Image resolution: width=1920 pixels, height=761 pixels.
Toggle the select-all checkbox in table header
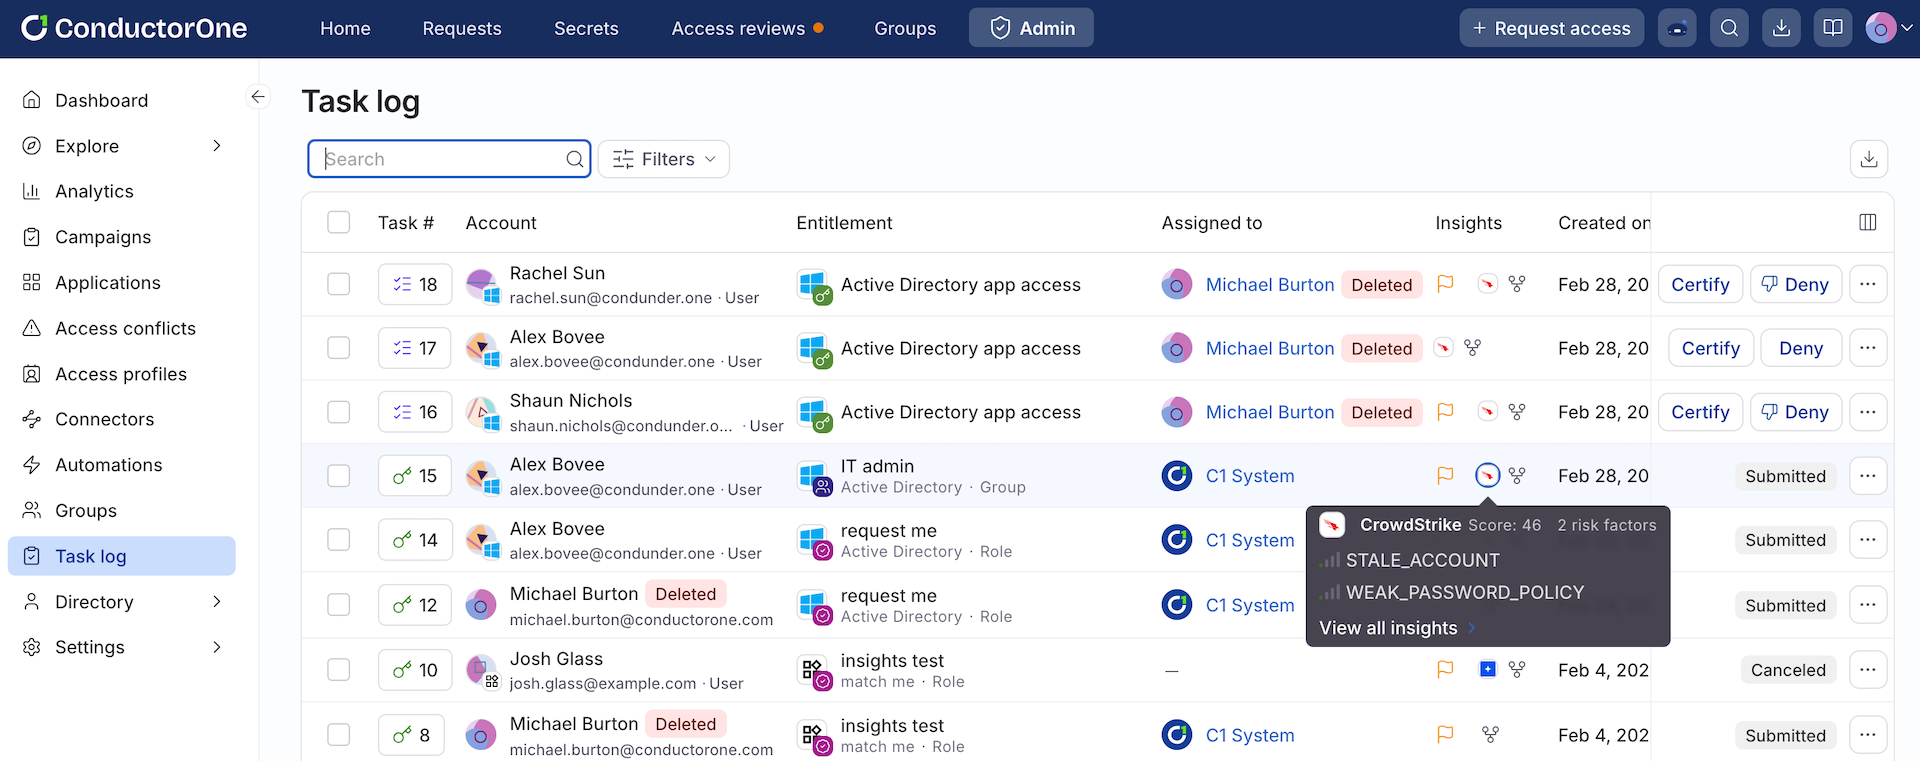[339, 222]
